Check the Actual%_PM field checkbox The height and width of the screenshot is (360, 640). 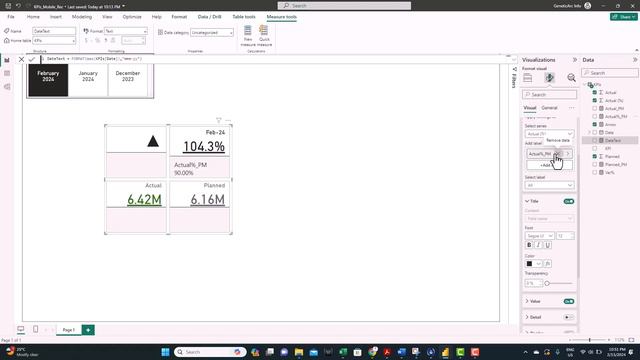pyautogui.click(x=594, y=116)
